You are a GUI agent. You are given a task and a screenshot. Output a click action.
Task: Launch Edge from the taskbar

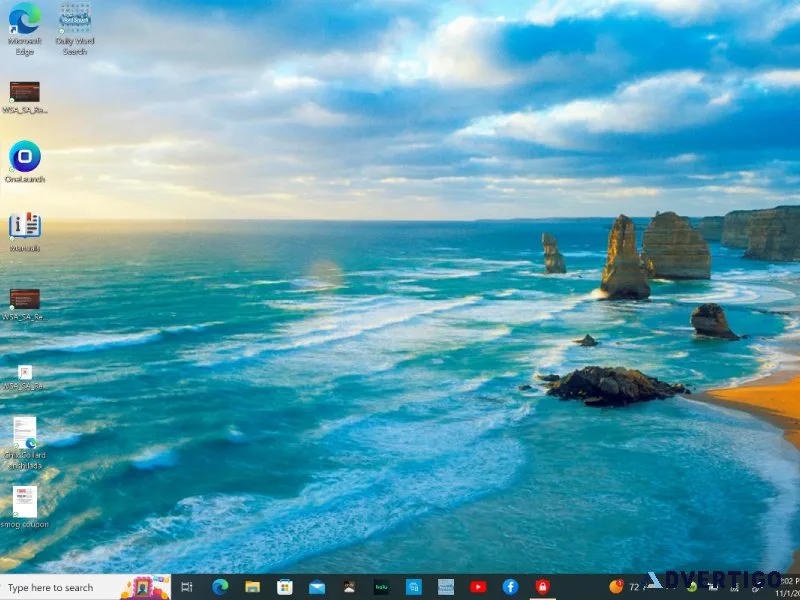coord(220,587)
